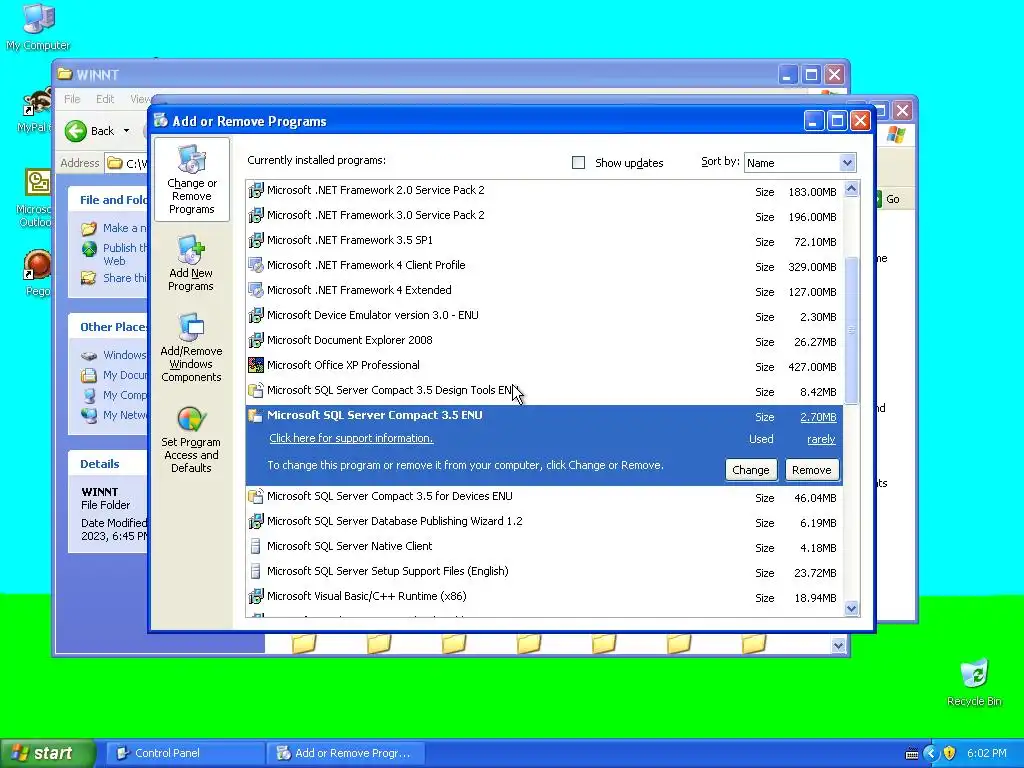Open Set Program Access and Defaults icon
The image size is (1024, 768).
point(191,439)
